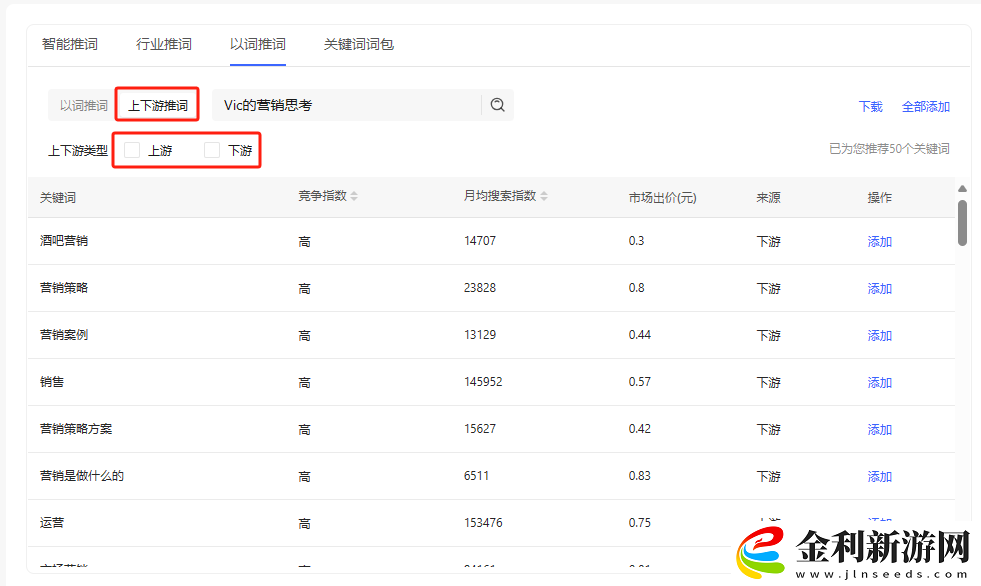Select the 上下游推词 sub-mode button
The width and height of the screenshot is (981, 586).
pos(158,105)
